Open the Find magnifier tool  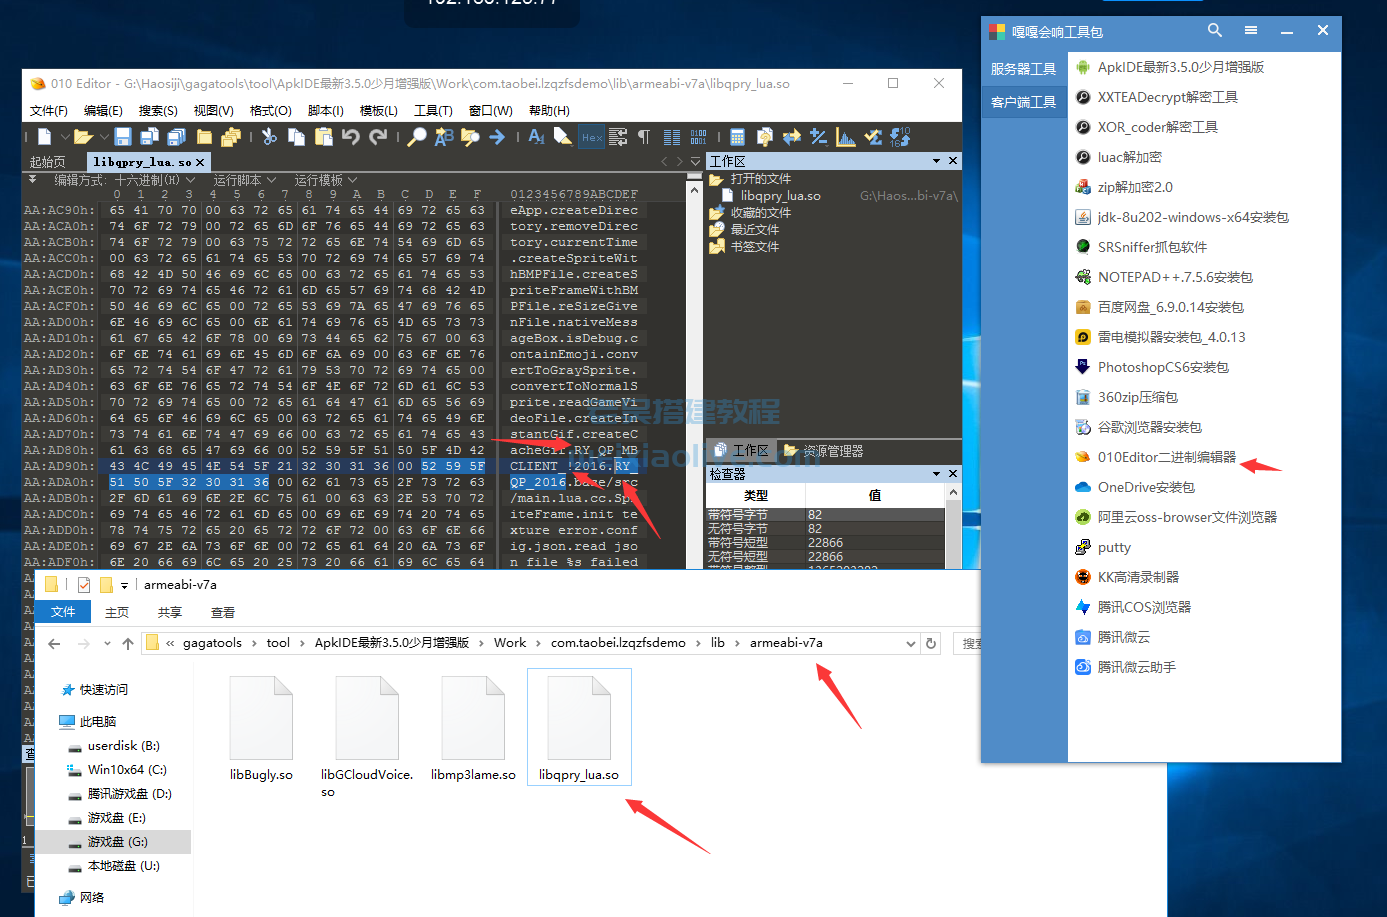[417, 137]
